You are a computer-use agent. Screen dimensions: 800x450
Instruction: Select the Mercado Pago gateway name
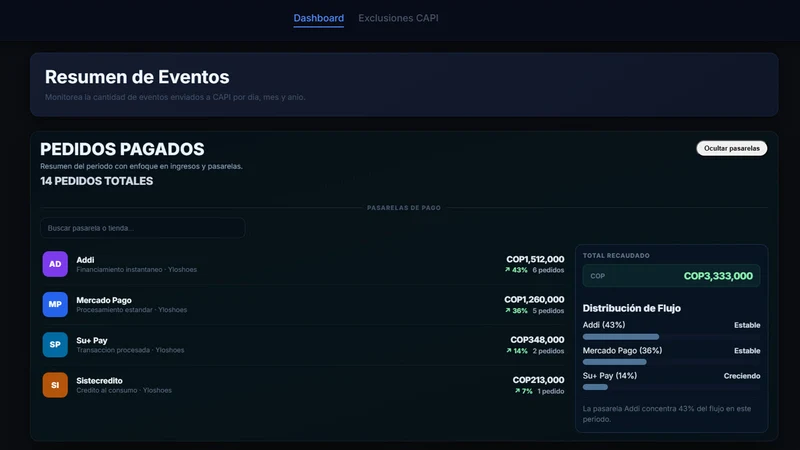pos(104,300)
